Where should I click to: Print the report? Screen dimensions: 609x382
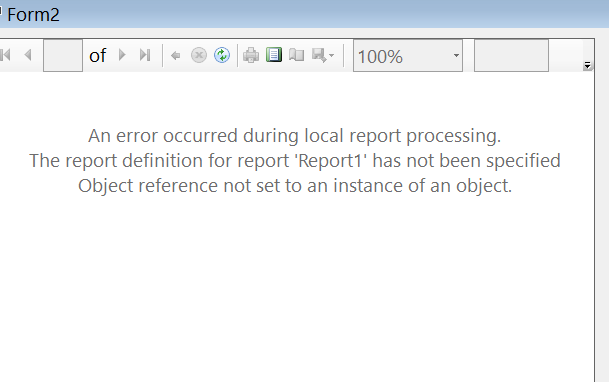(x=251, y=55)
